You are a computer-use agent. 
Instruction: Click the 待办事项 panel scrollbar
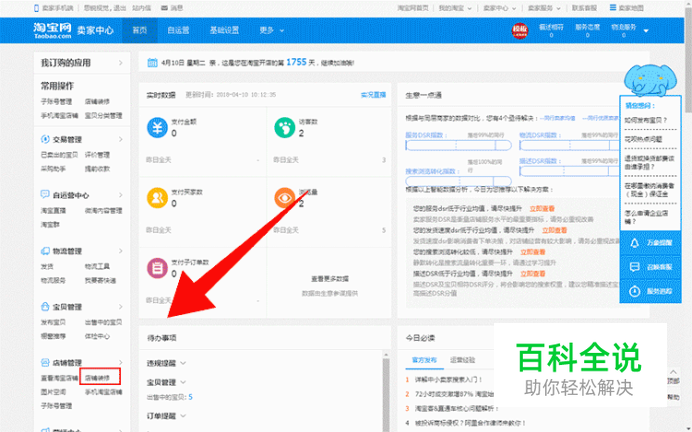tap(386, 391)
